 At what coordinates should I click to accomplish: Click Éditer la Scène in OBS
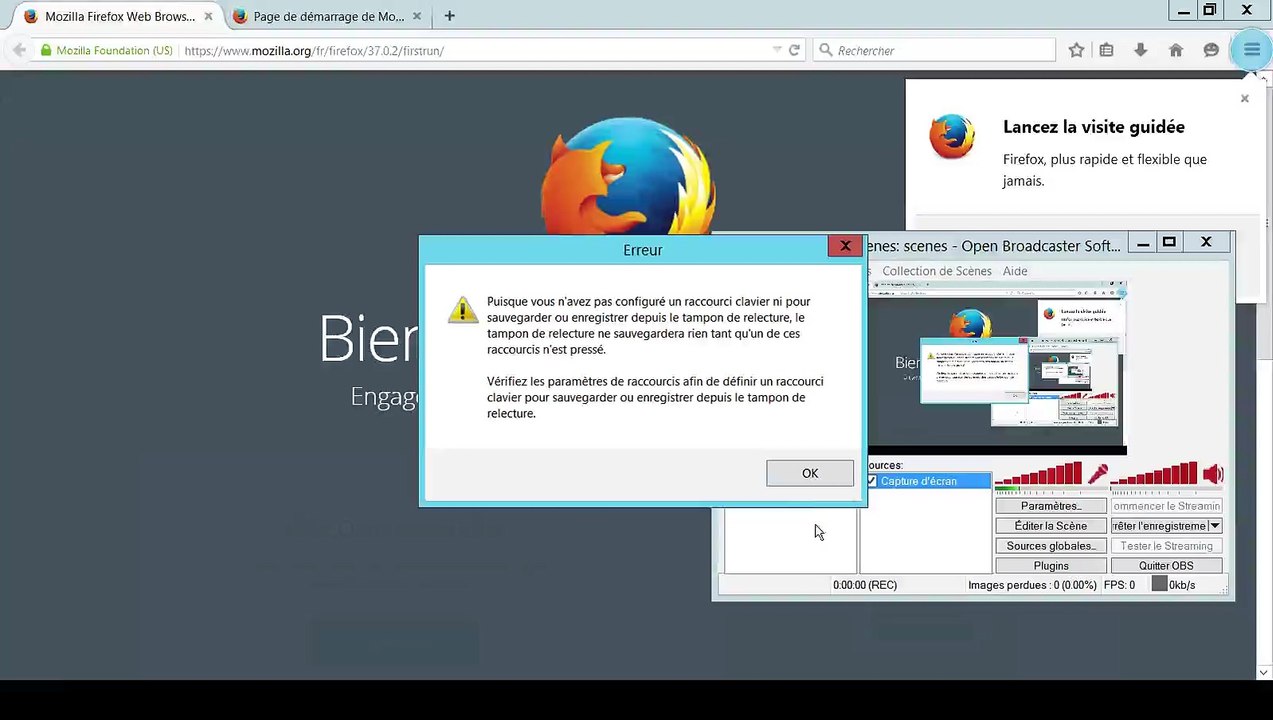point(1050,526)
